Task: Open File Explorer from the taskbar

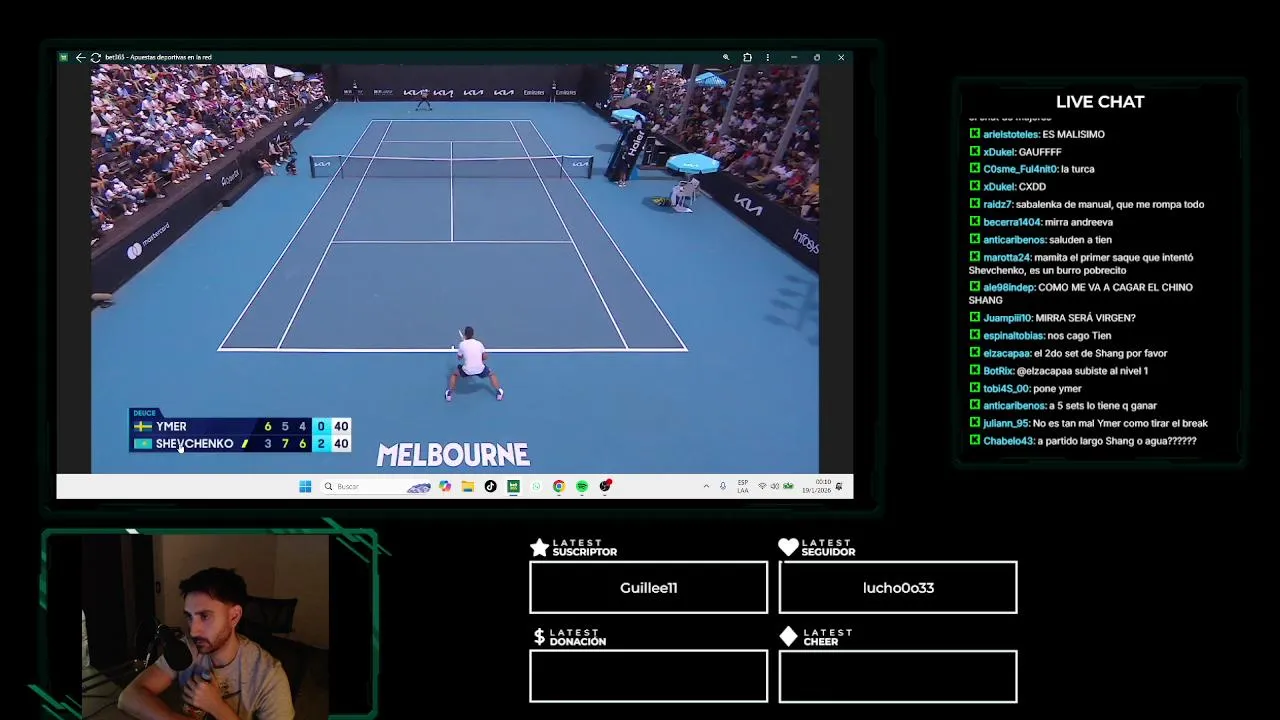Action: pyautogui.click(x=467, y=486)
